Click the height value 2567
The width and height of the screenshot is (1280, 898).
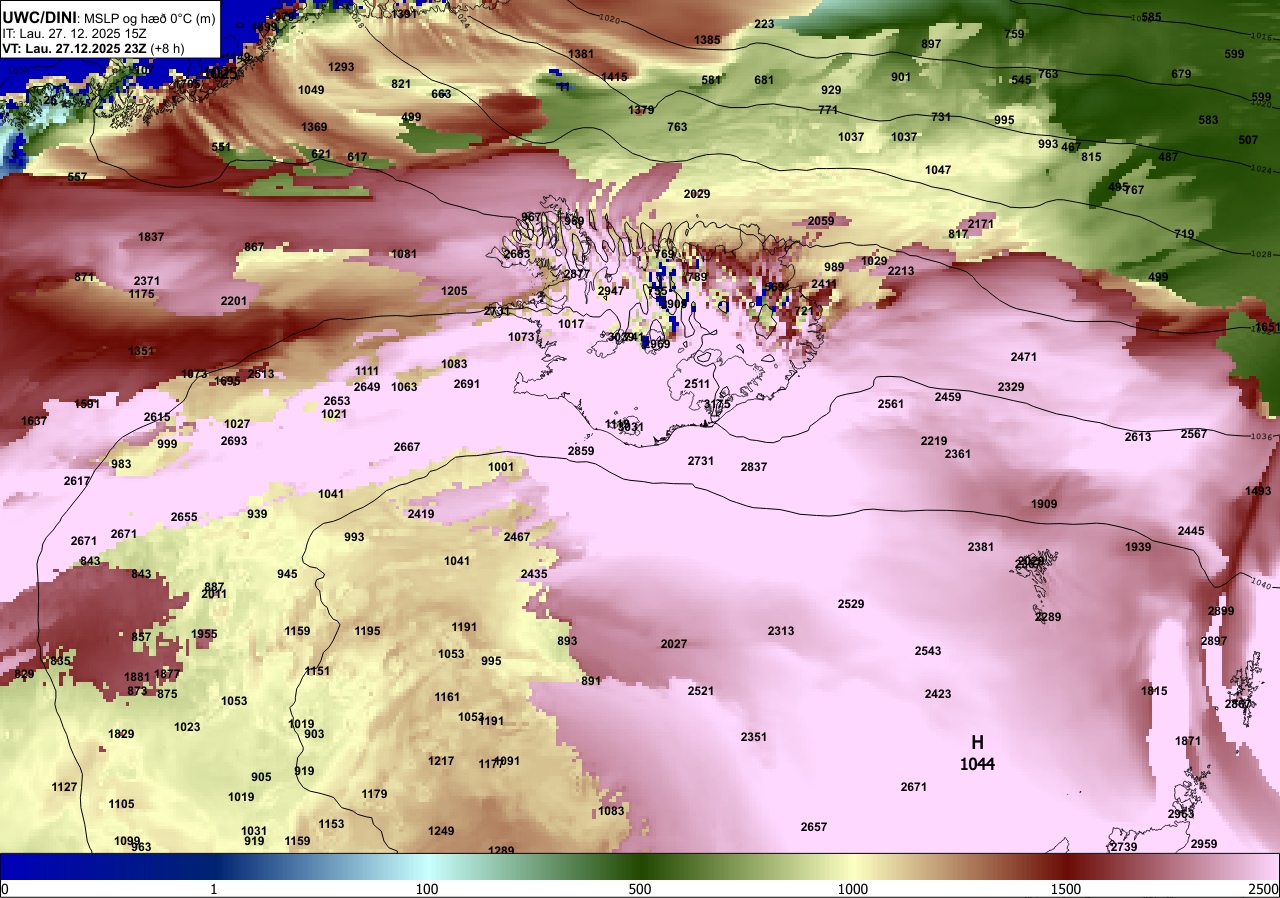1194,434
